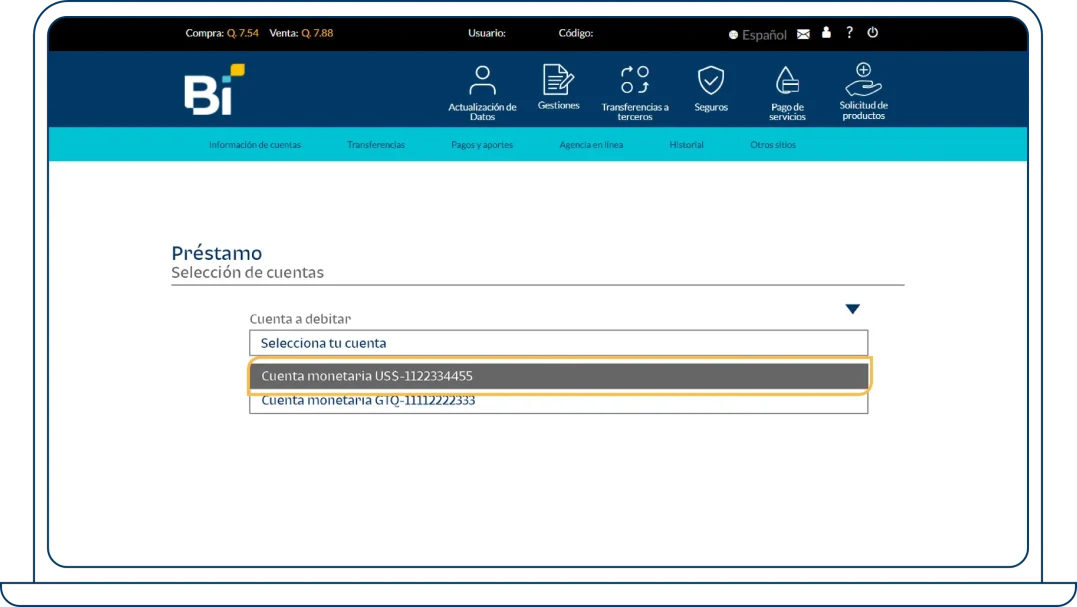Viewport: 1077px width, 607px height.
Task: Click the Historial menu link
Action: (686, 145)
